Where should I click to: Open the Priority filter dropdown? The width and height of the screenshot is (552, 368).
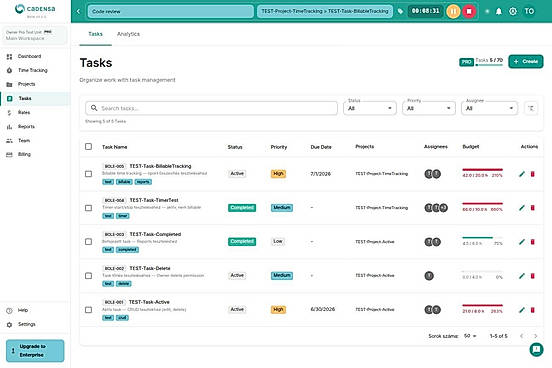tap(428, 108)
